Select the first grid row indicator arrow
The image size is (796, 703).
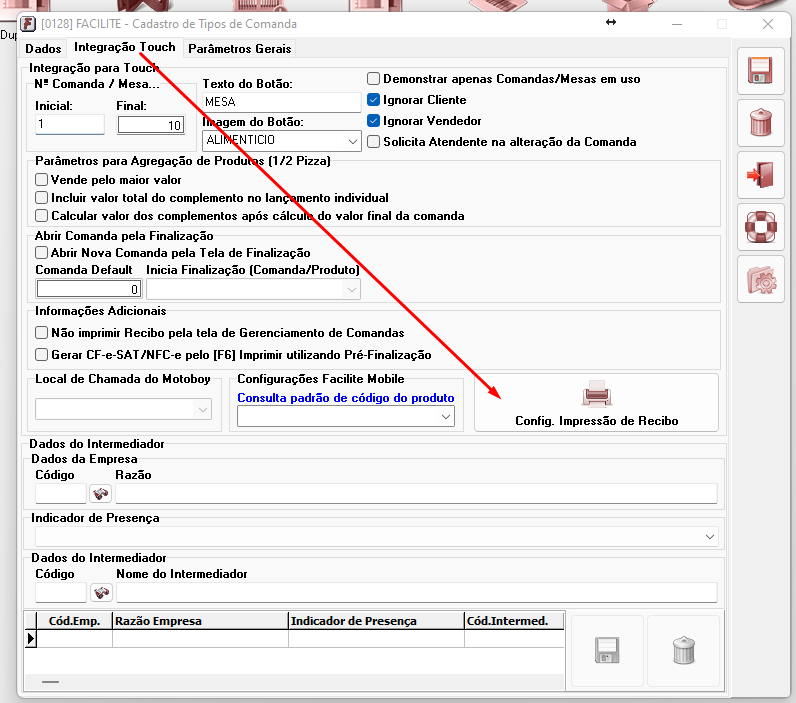pyautogui.click(x=30, y=639)
